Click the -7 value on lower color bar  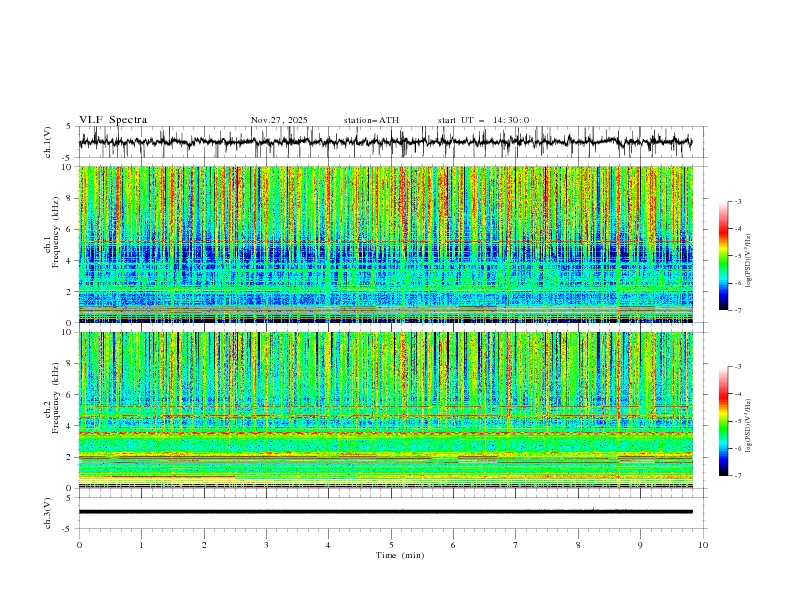(x=737, y=476)
